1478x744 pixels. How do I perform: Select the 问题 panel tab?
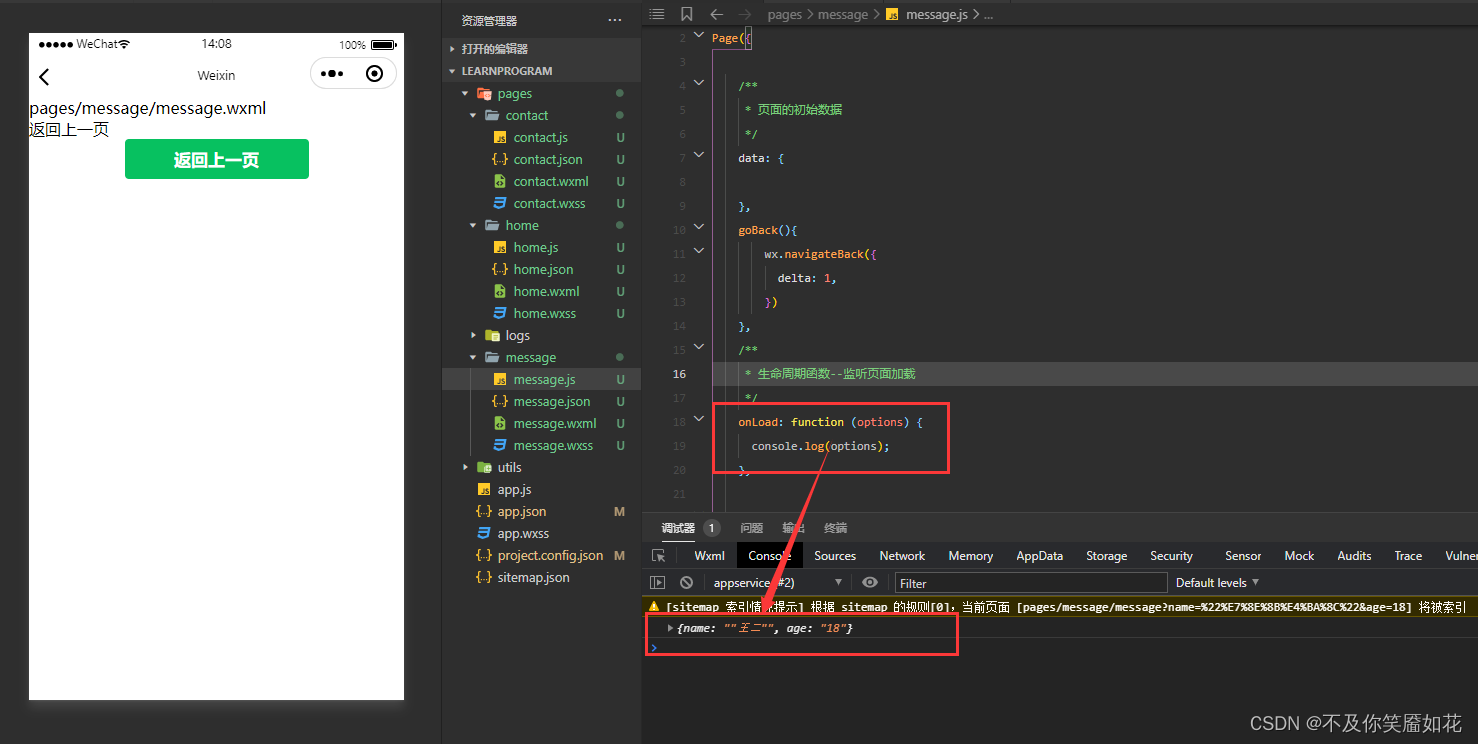tap(751, 528)
